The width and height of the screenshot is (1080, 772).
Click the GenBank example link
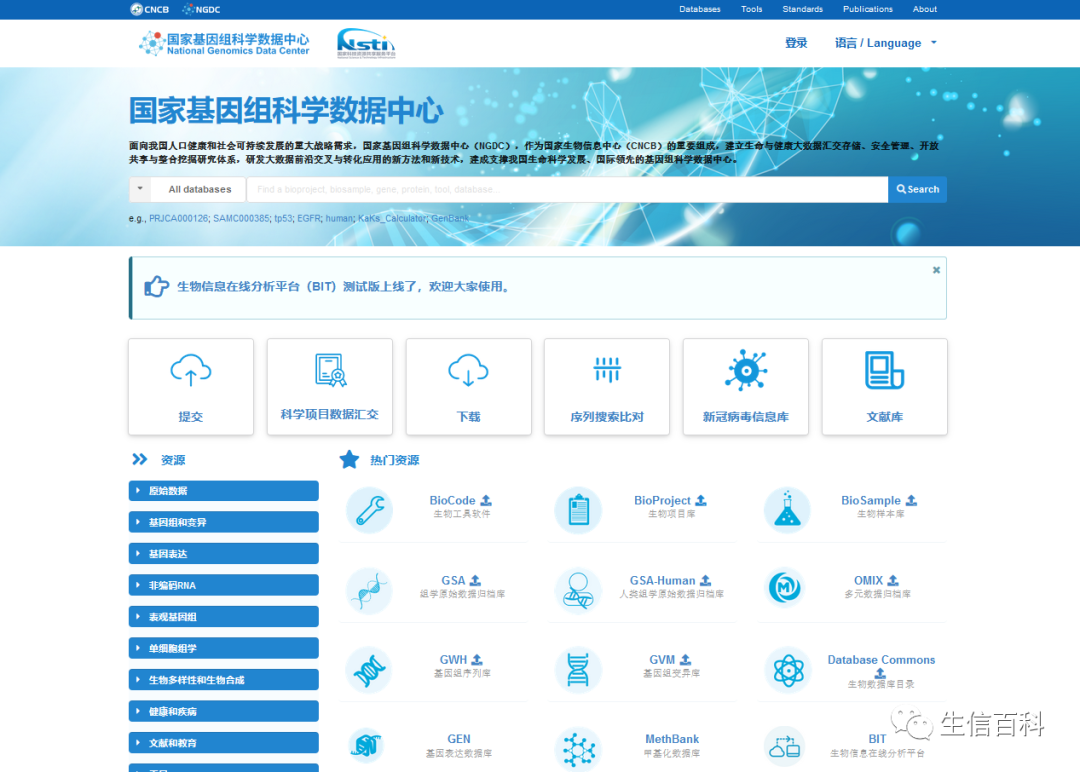point(450,218)
